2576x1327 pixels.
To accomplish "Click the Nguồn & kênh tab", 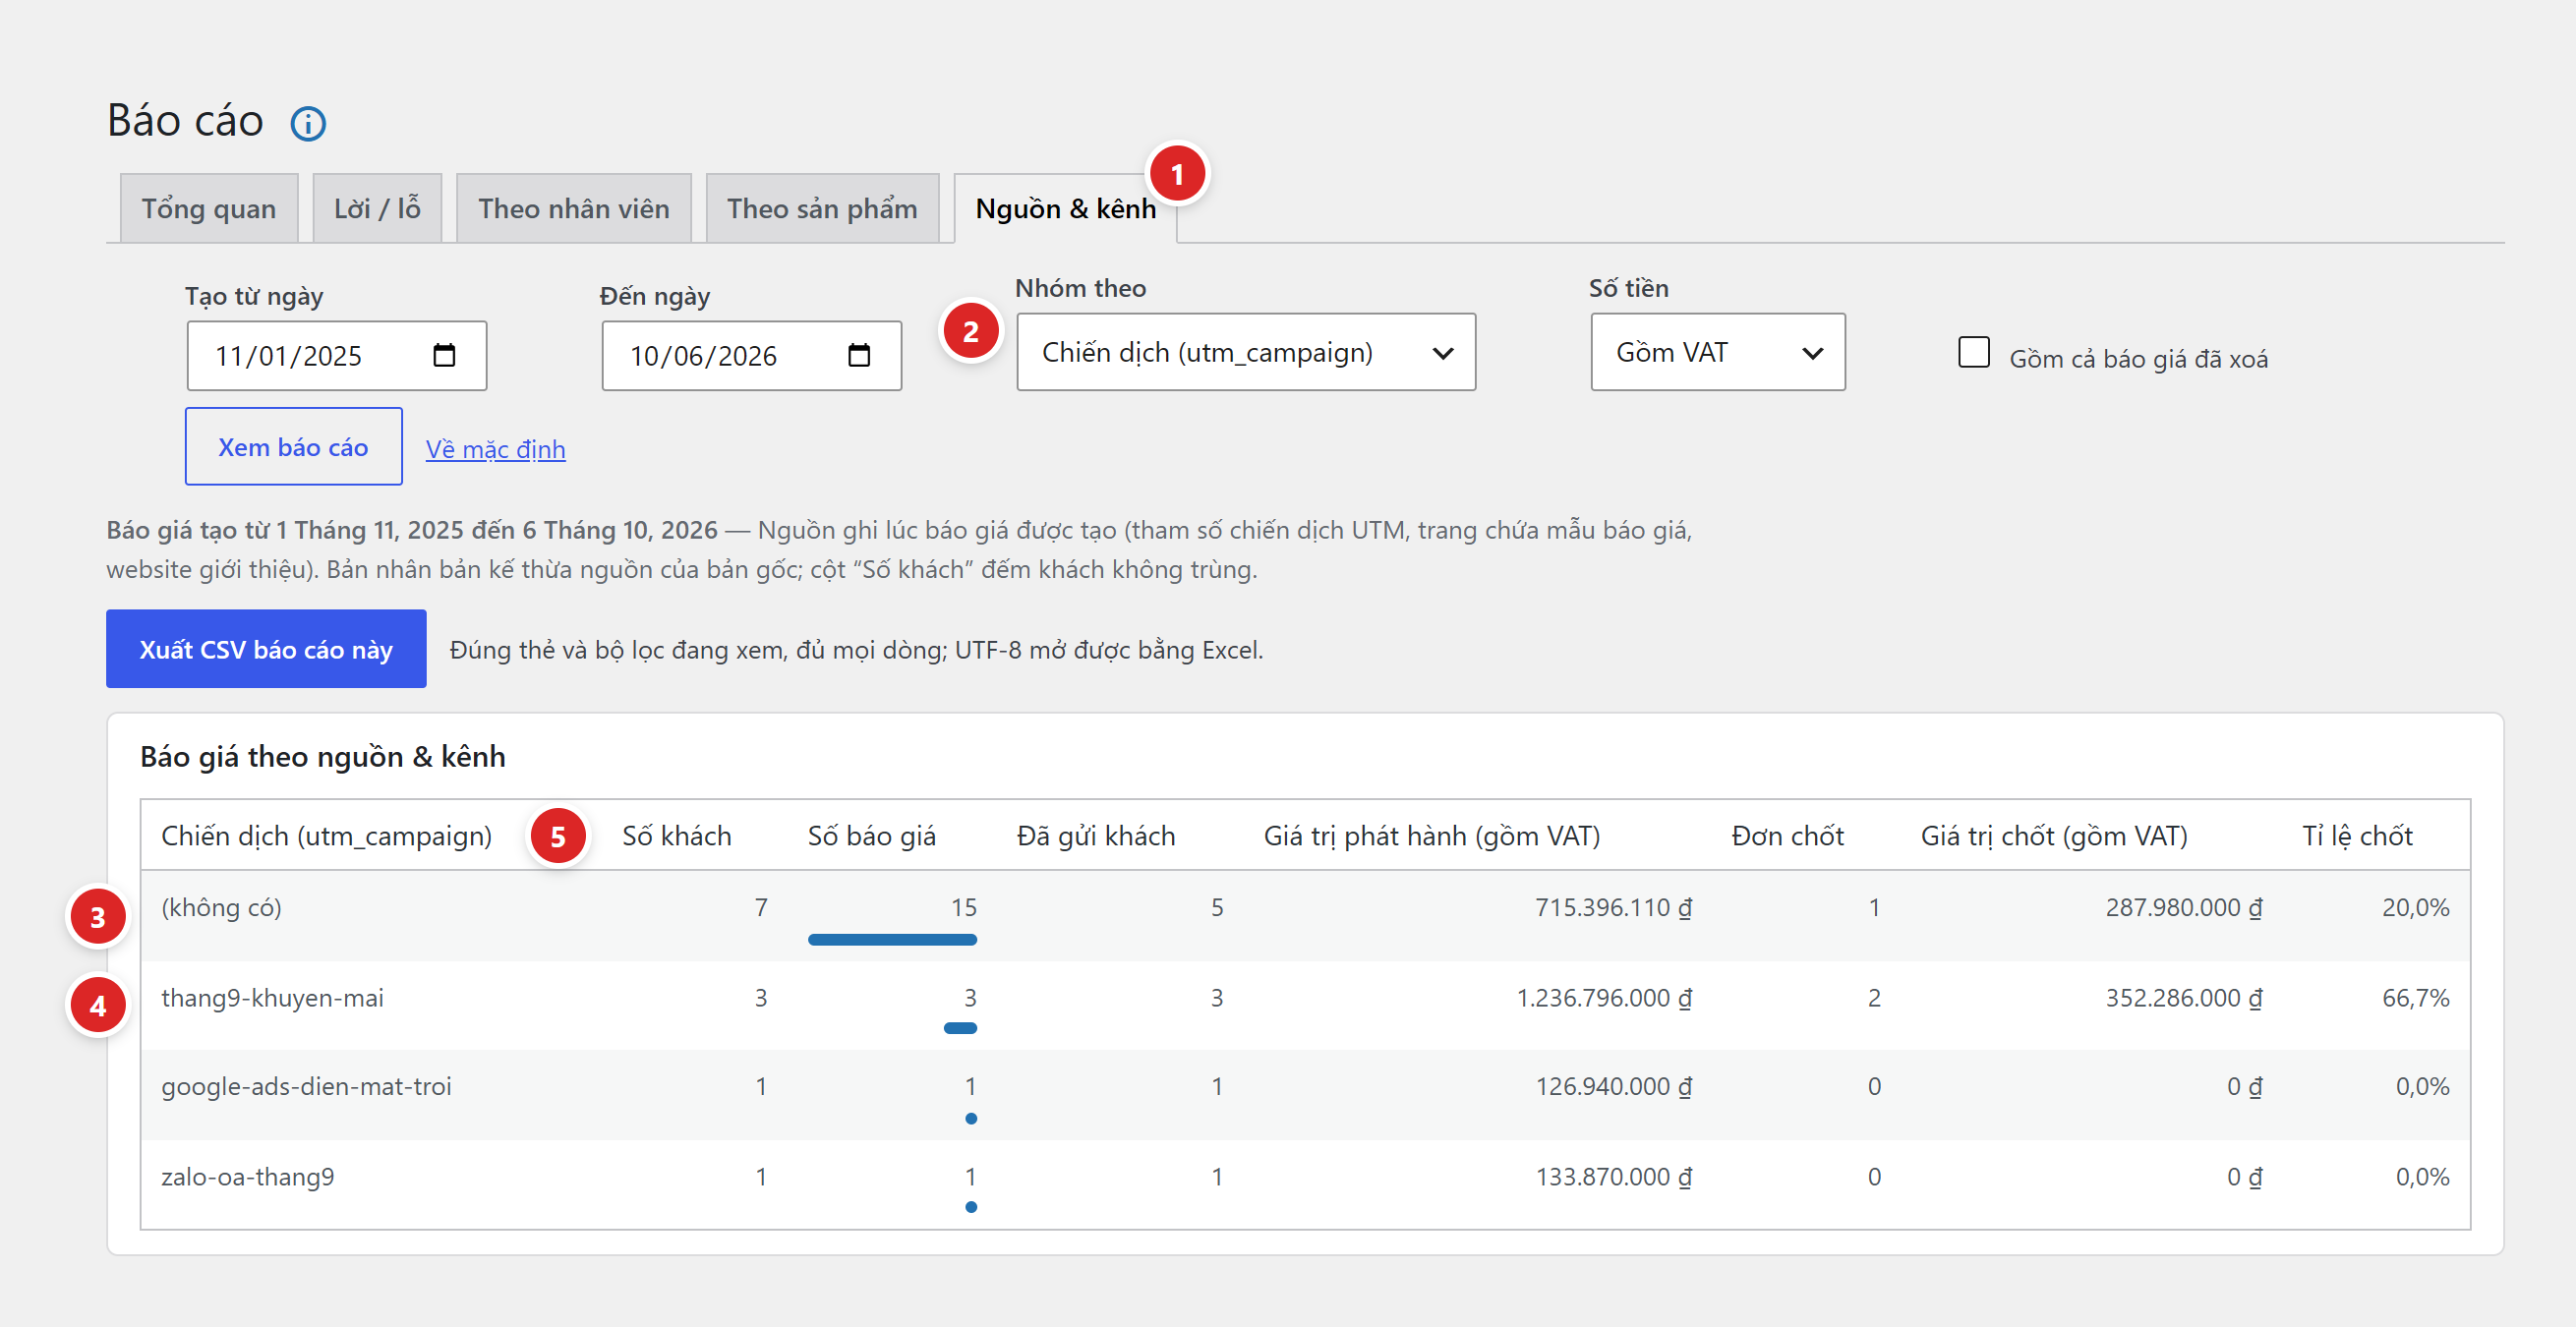I will (1065, 208).
